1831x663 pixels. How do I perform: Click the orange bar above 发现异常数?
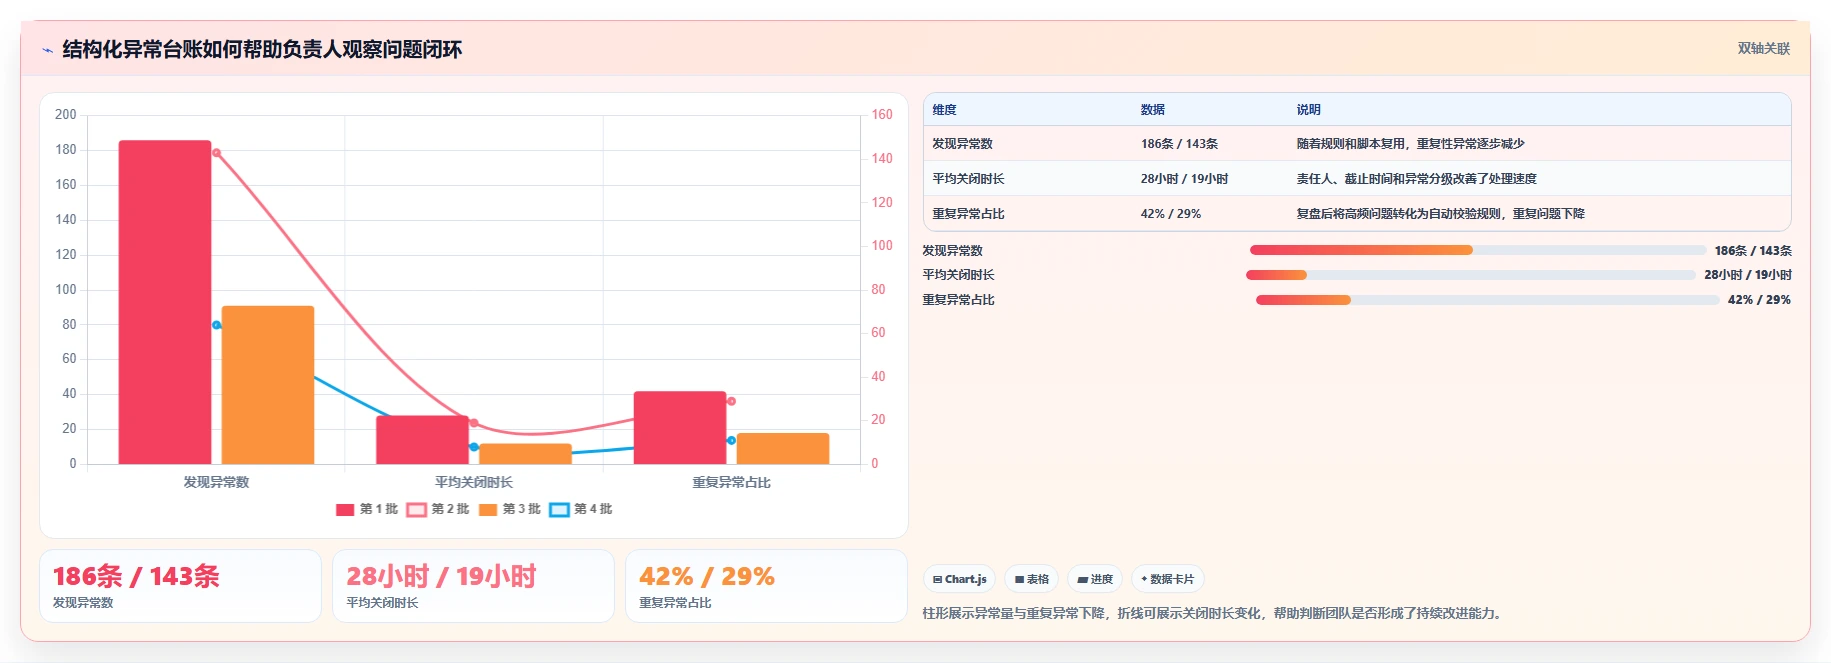[268, 385]
